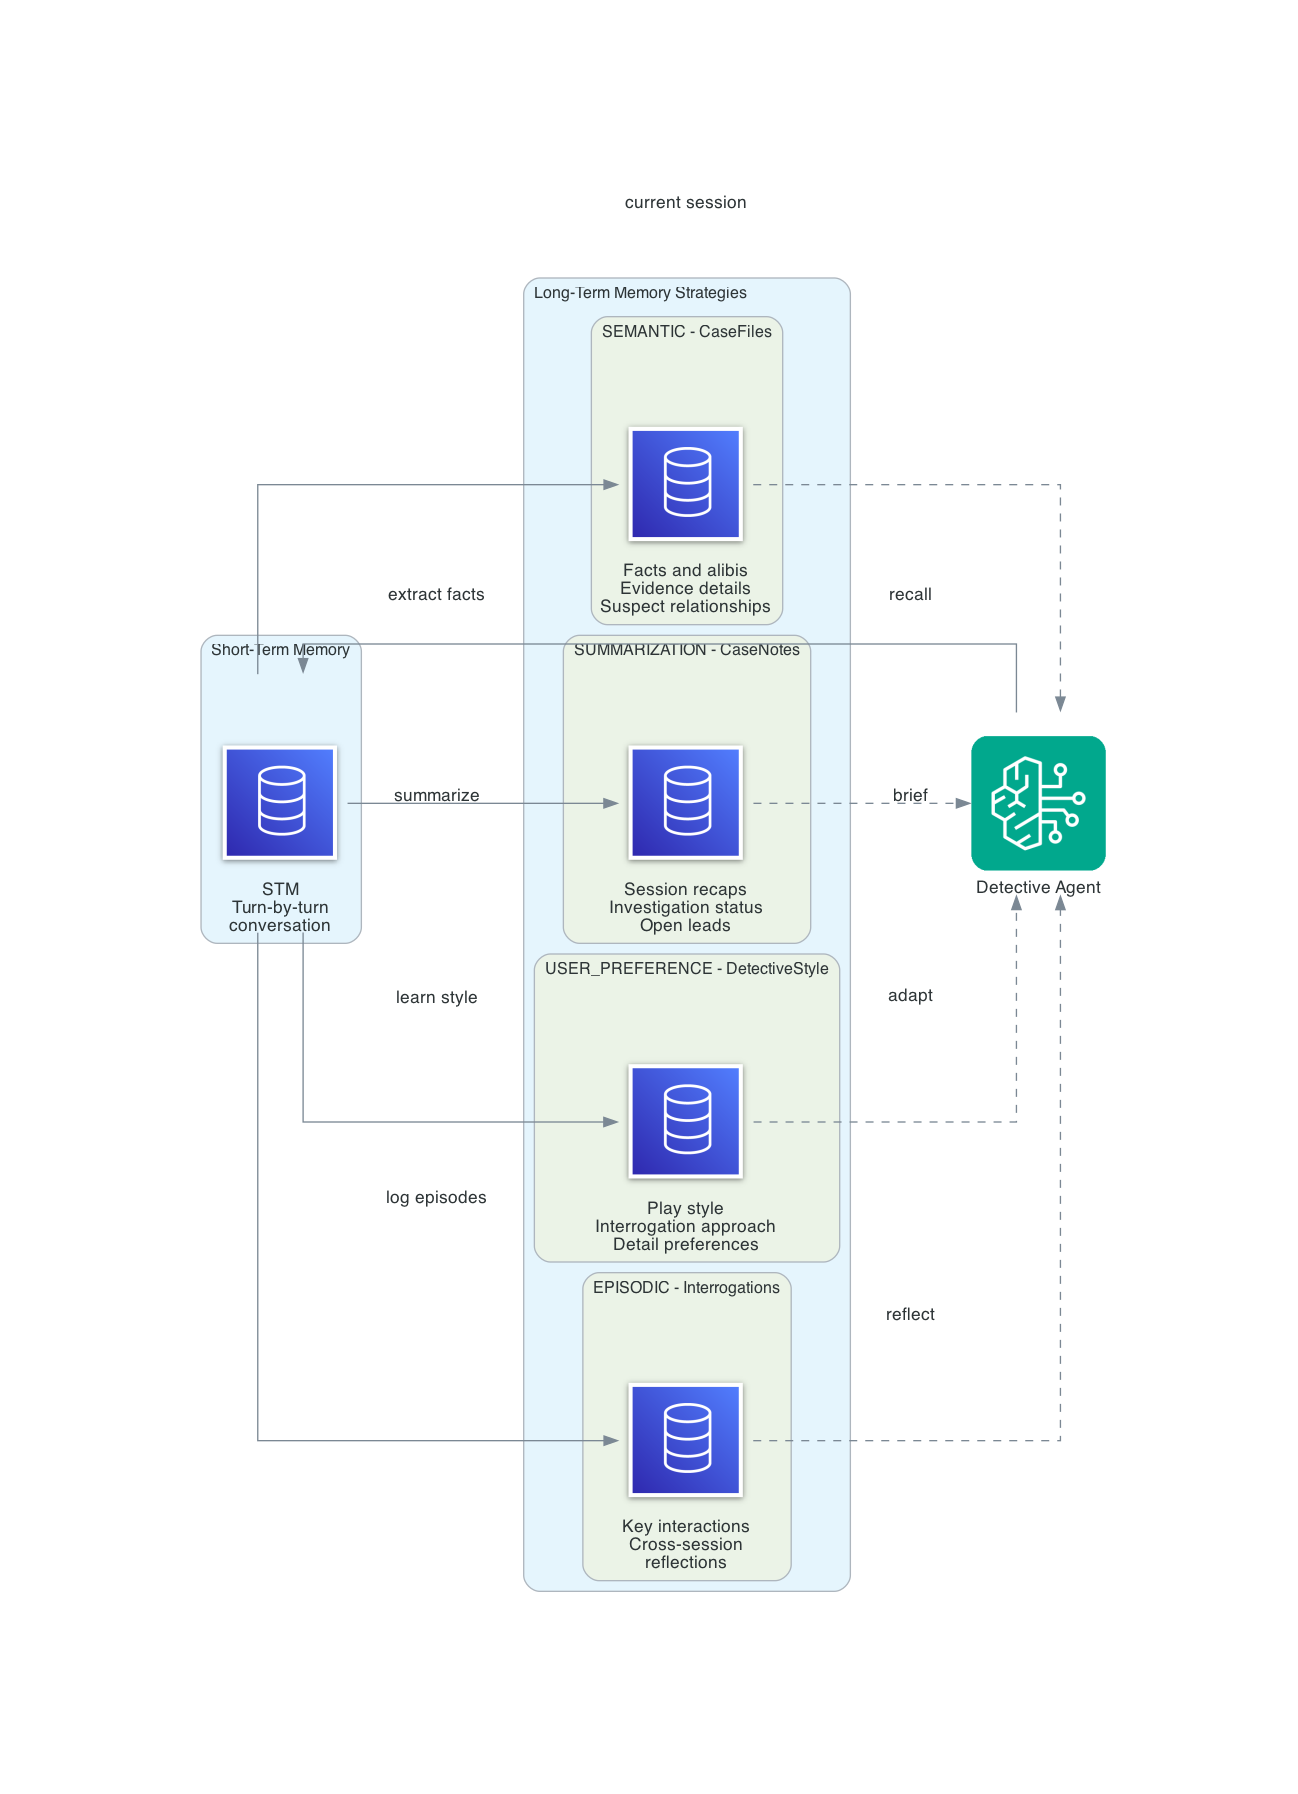The width and height of the screenshot is (1298, 1794).
Task: Click the 'Long-Term Memory Strategies' group title
Action: (x=640, y=293)
